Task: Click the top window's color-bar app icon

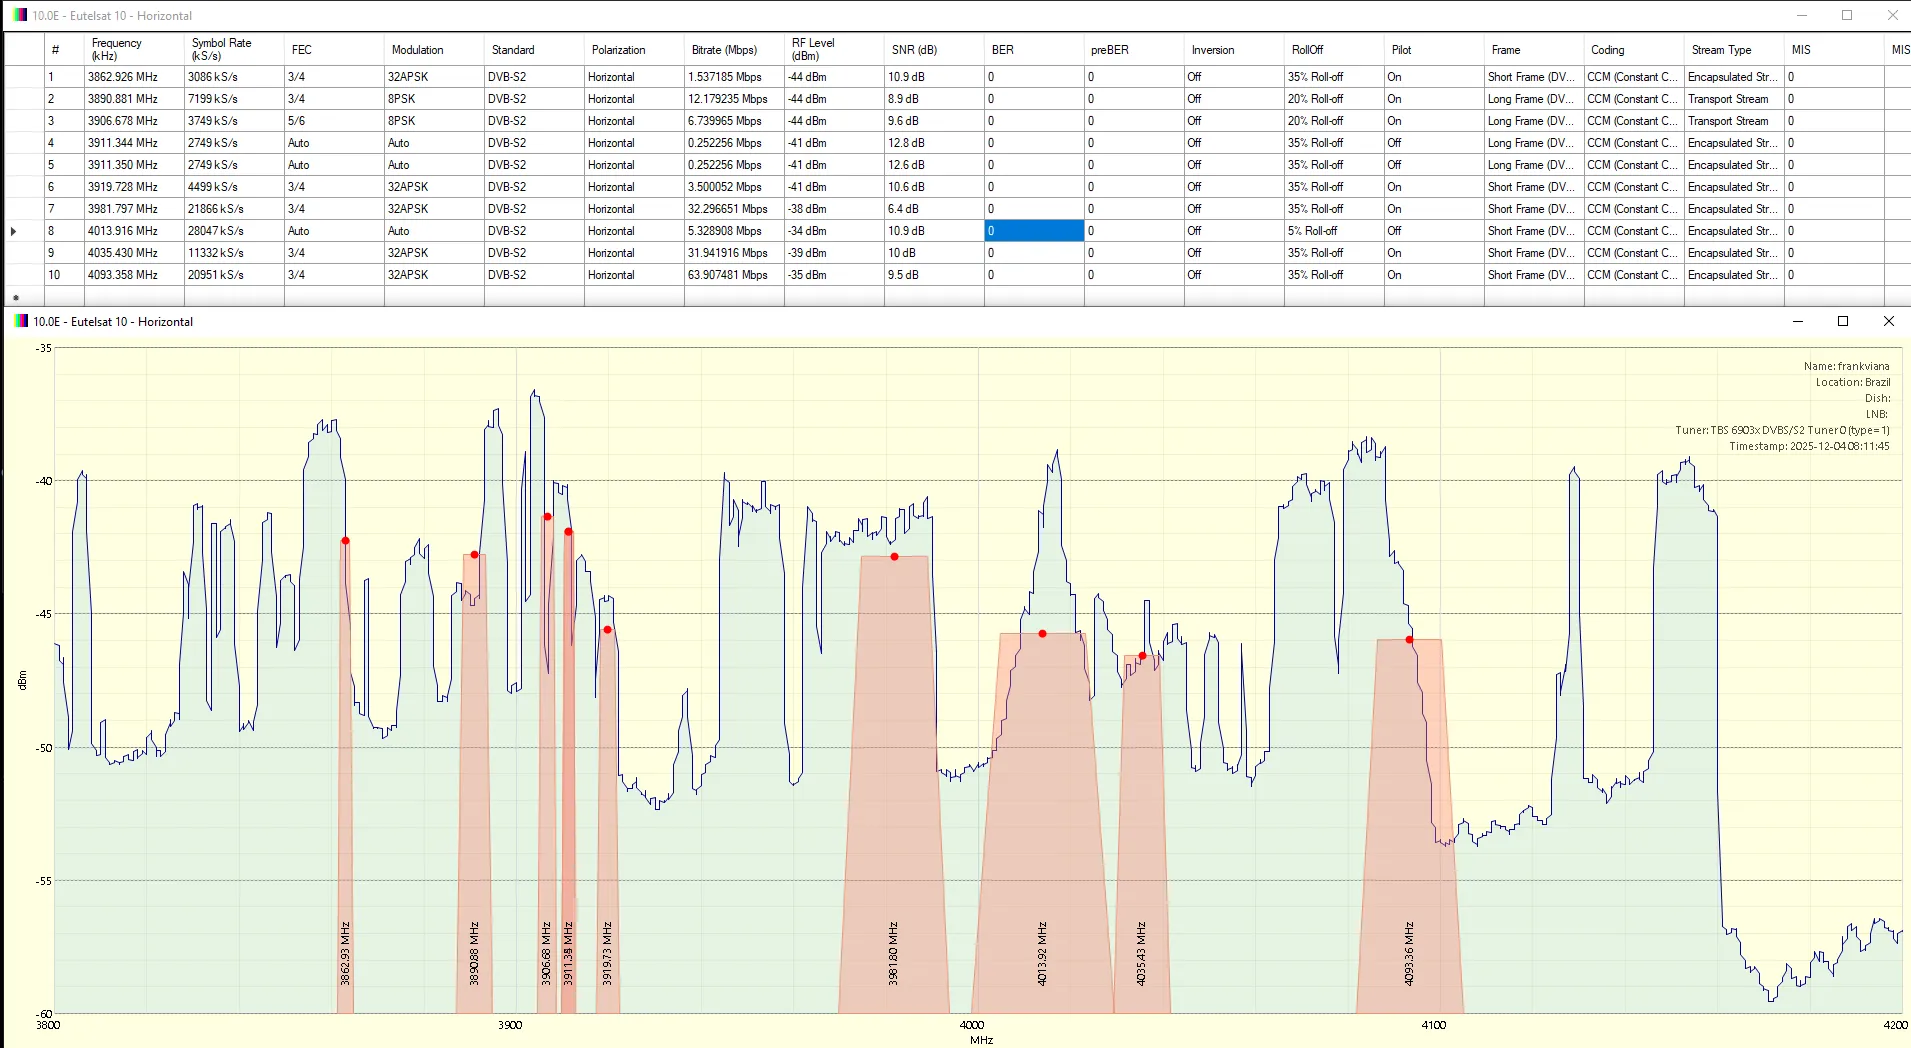Action: click(20, 15)
